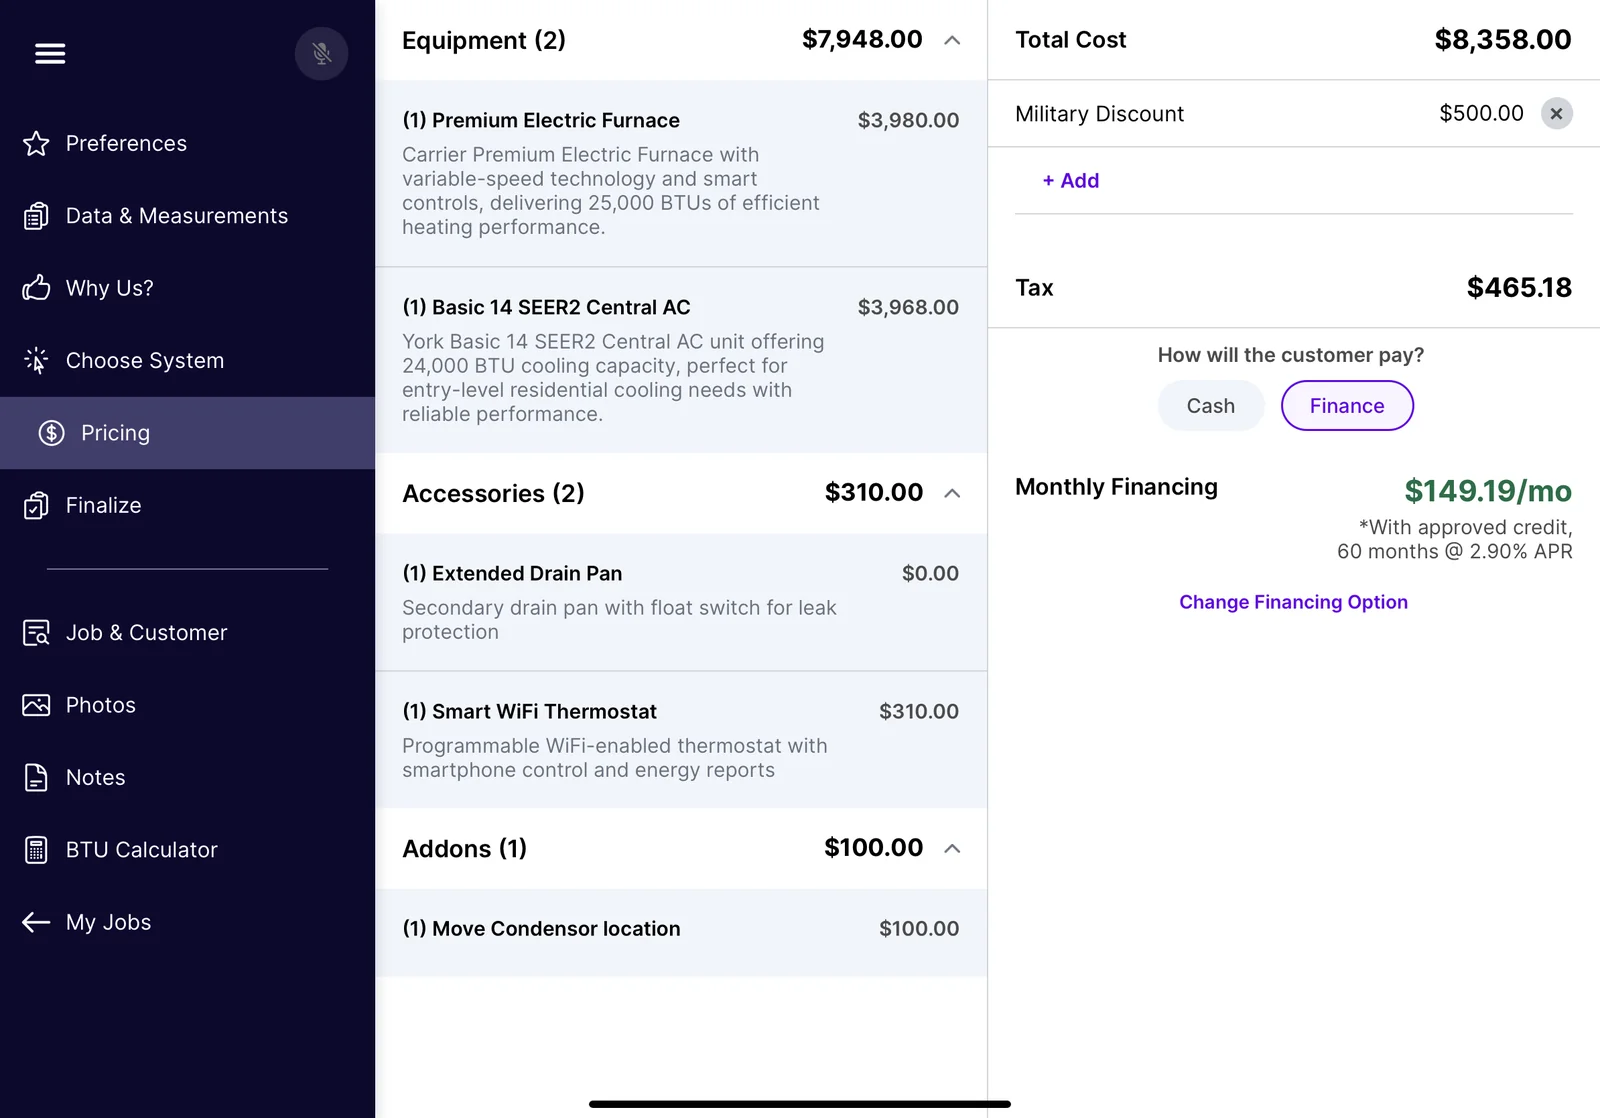Screen dimensions: 1600x1118
Task: Go to Data & Measurements
Action: [187, 216]
